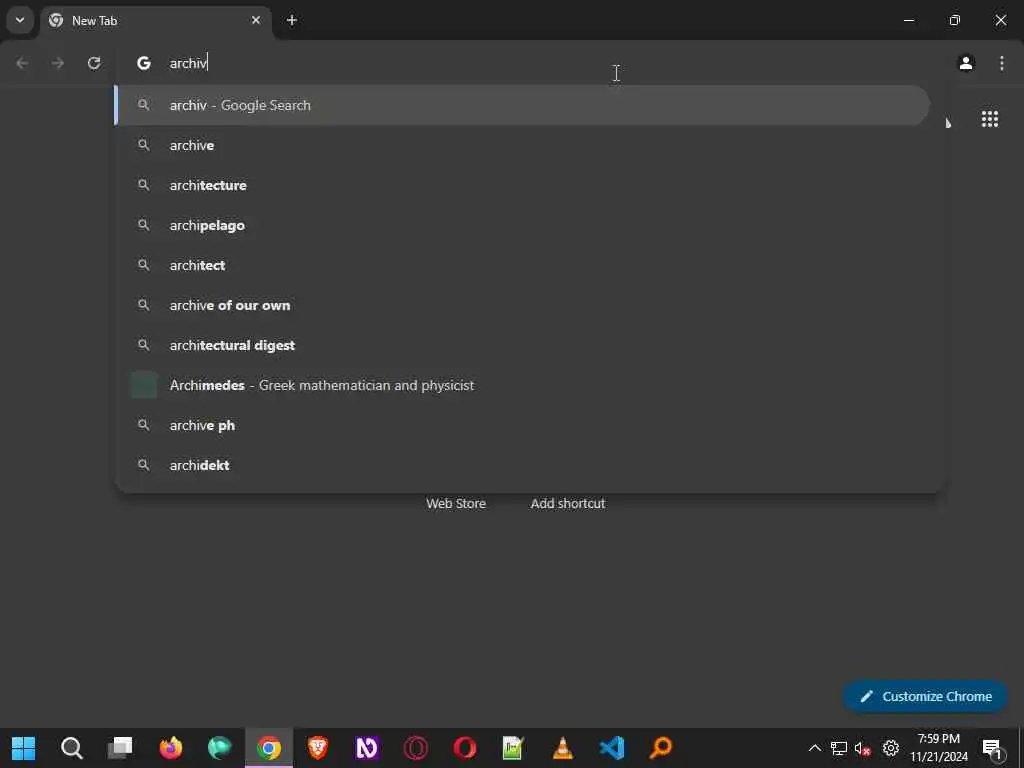Launch Visual Studio Code from taskbar
The image size is (1024, 768).
click(x=612, y=748)
